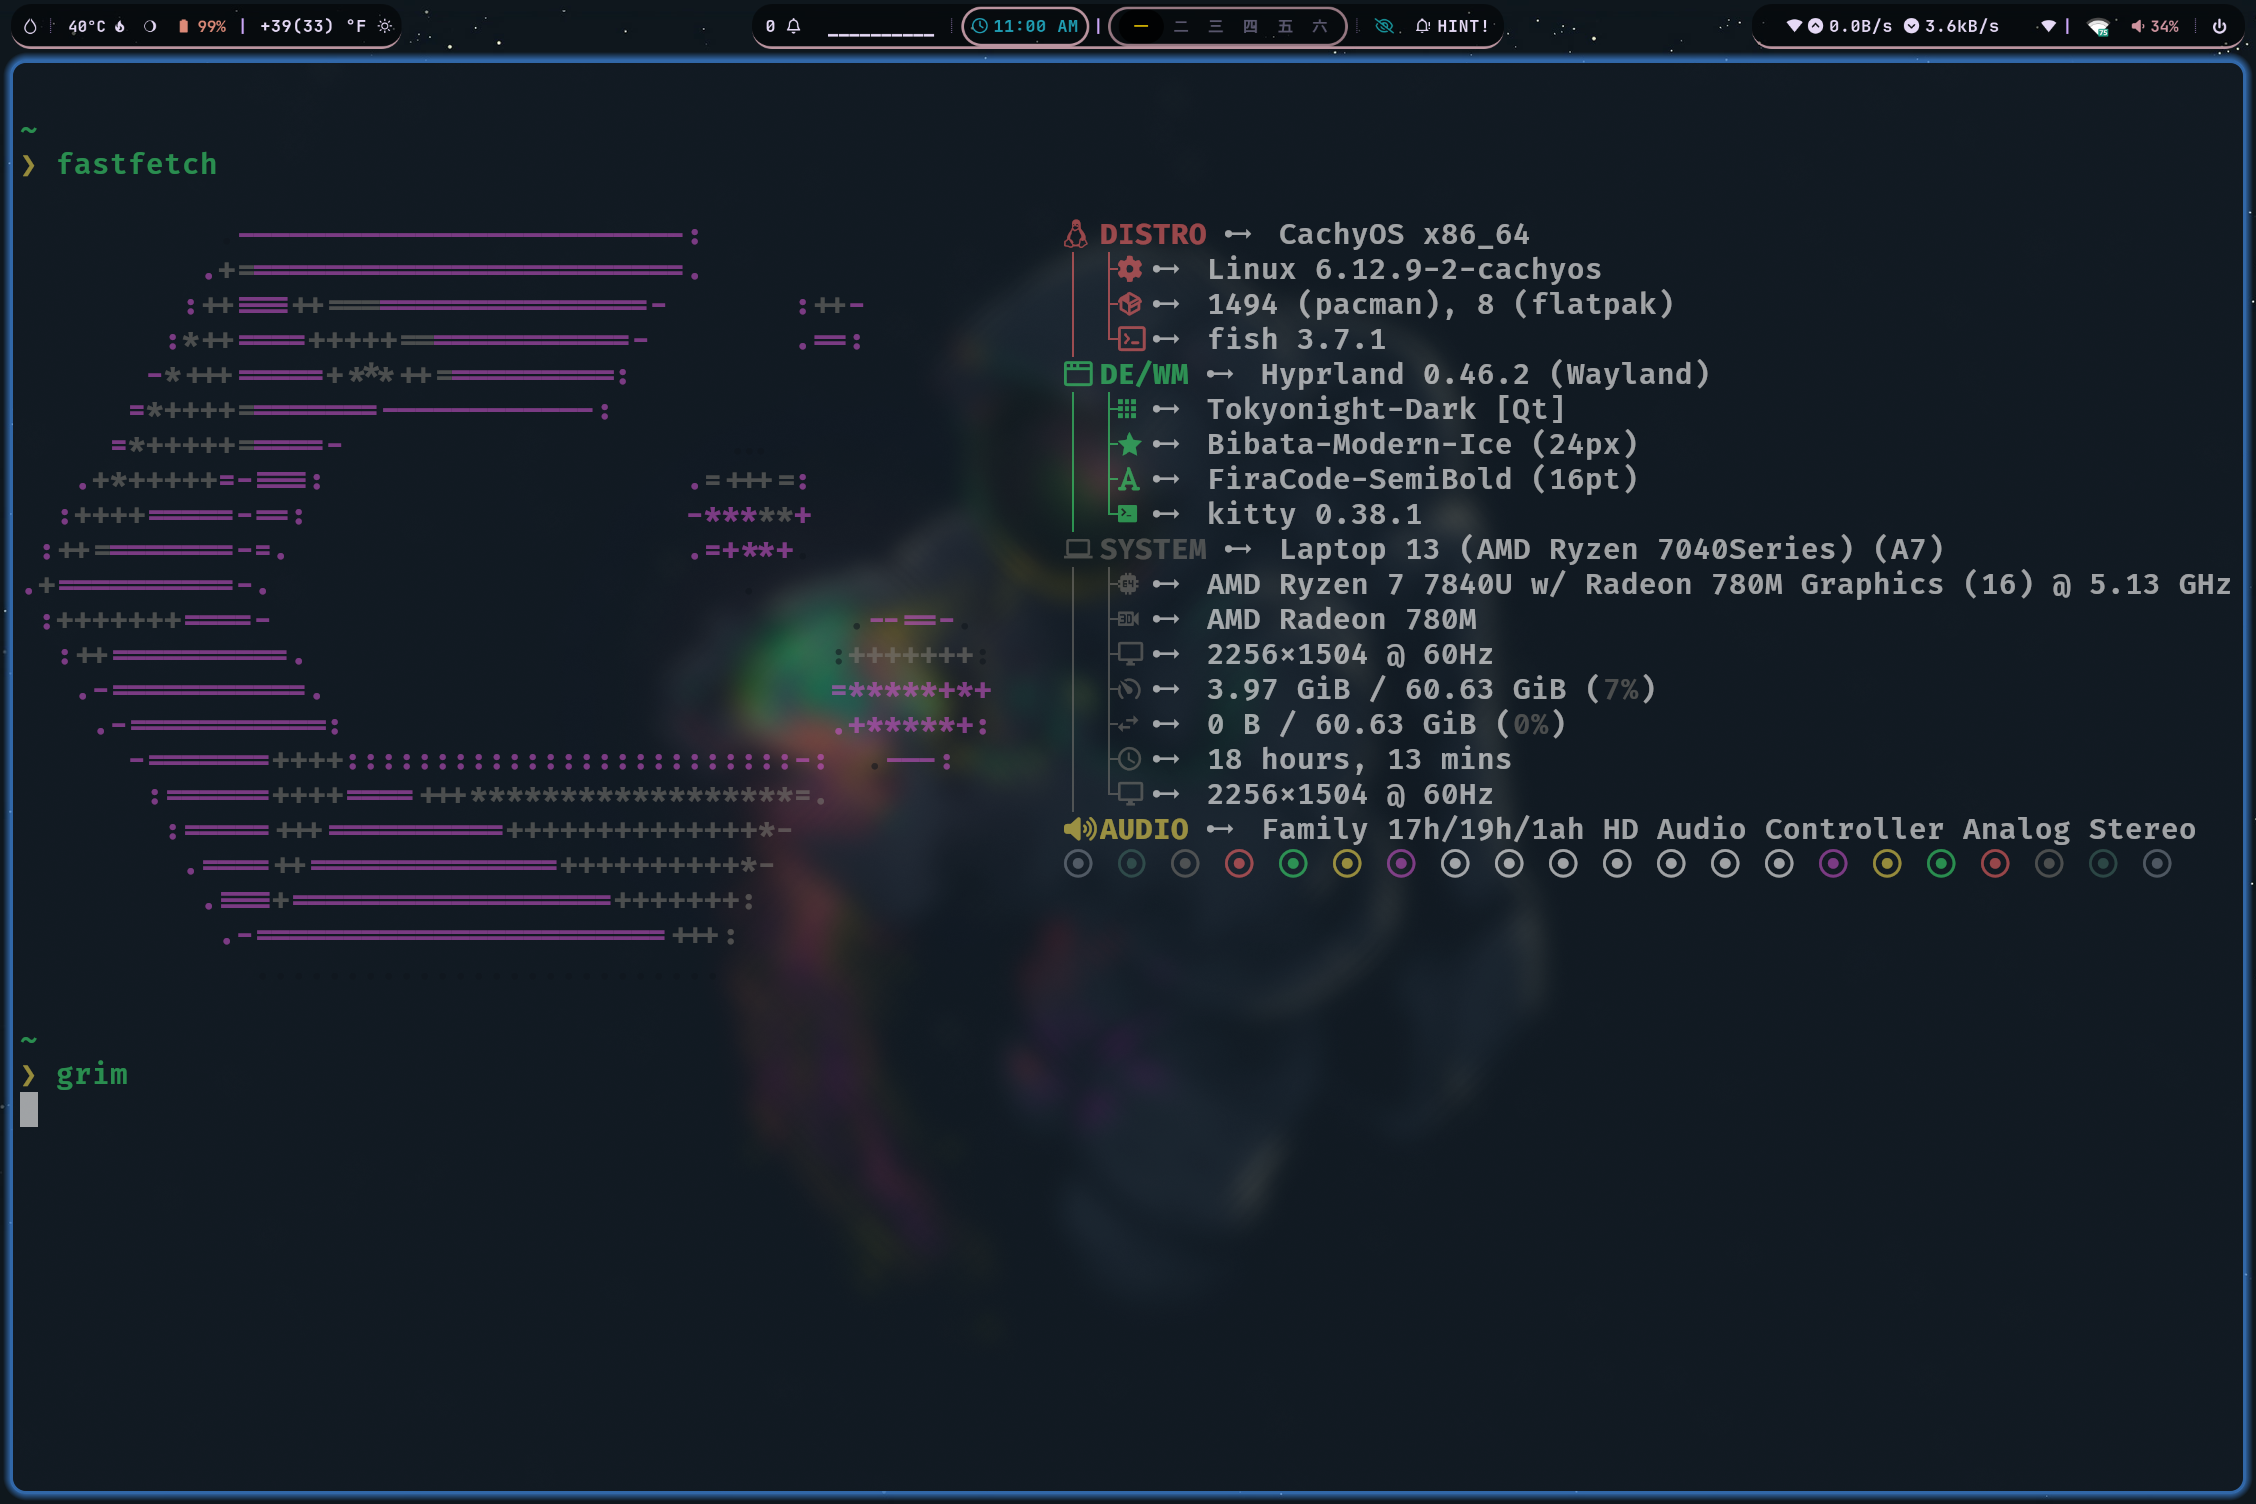Image resolution: width=2256 pixels, height=1504 pixels.
Task: Click the text kitty 0.38.1
Action: point(1314,514)
